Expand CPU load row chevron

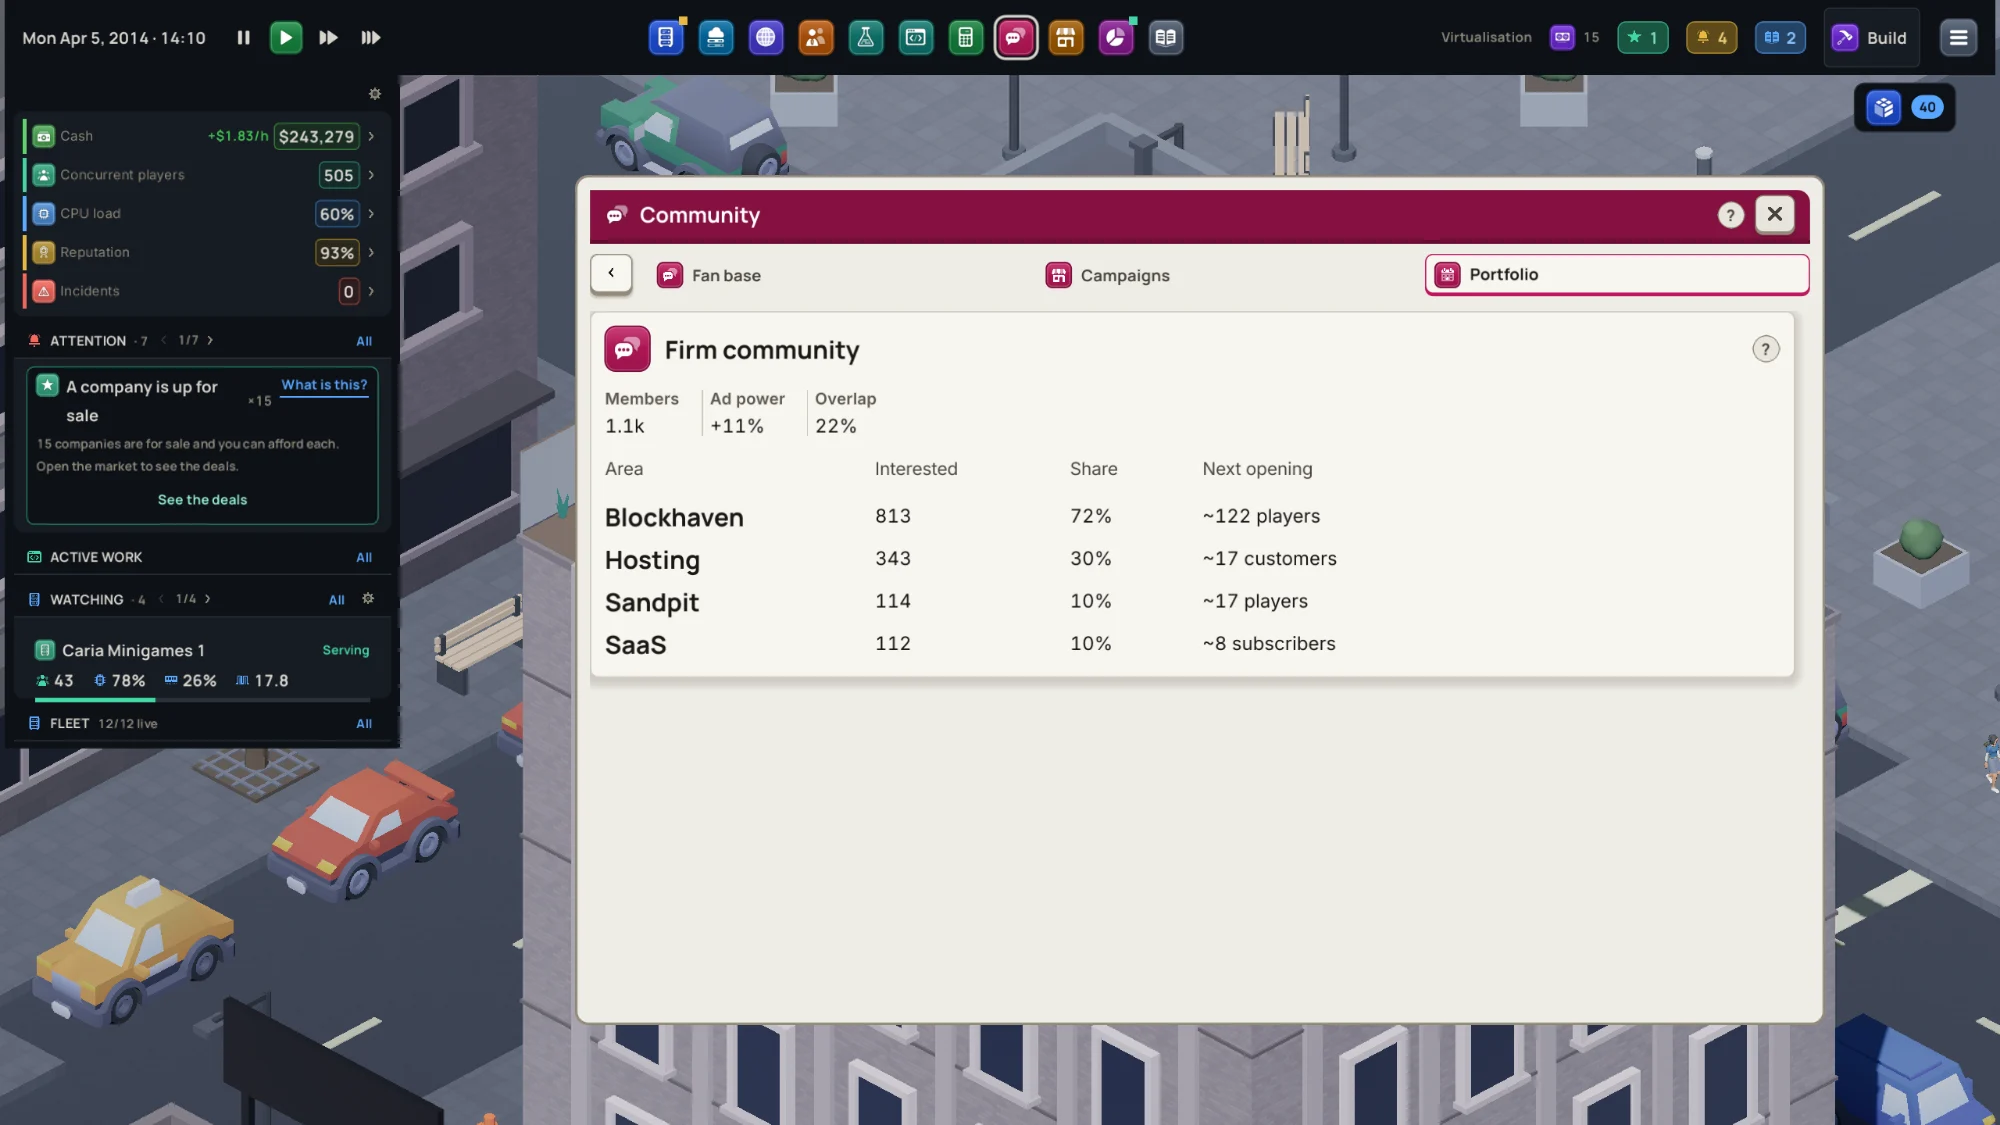[x=371, y=214]
